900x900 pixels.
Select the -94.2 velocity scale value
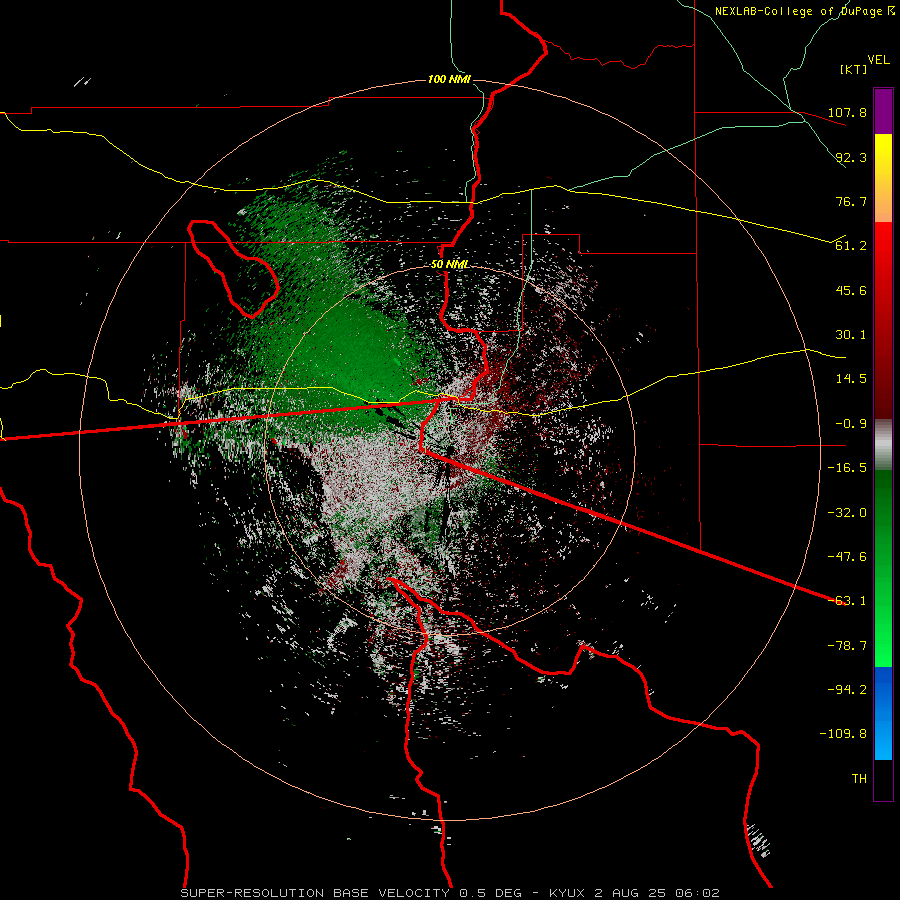(847, 690)
